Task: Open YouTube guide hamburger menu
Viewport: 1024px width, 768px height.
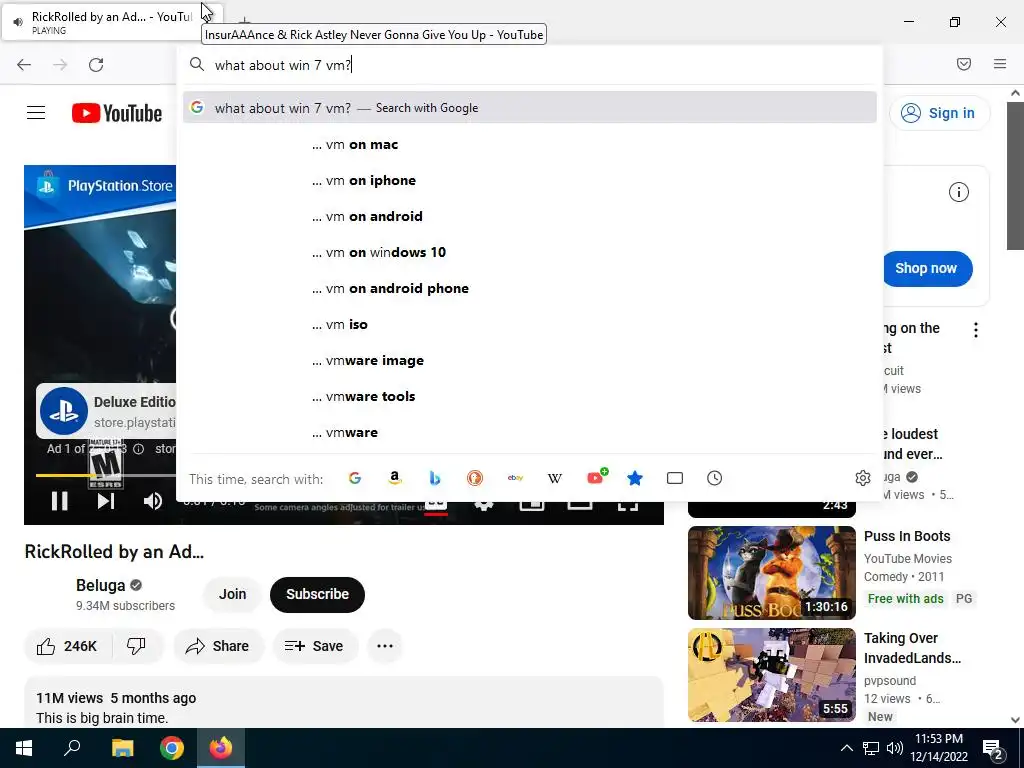Action: [36, 113]
